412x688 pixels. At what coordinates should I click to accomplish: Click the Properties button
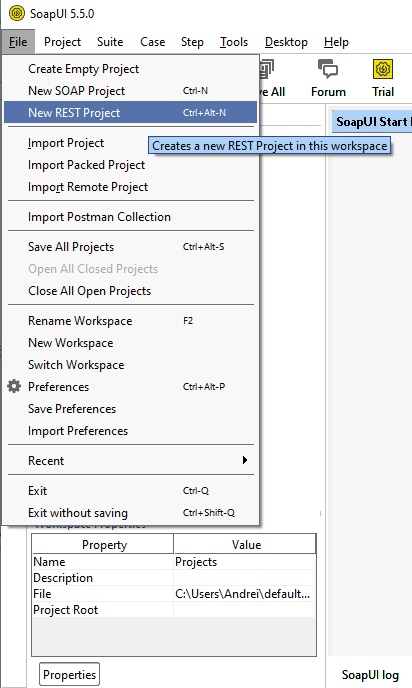click(69, 674)
